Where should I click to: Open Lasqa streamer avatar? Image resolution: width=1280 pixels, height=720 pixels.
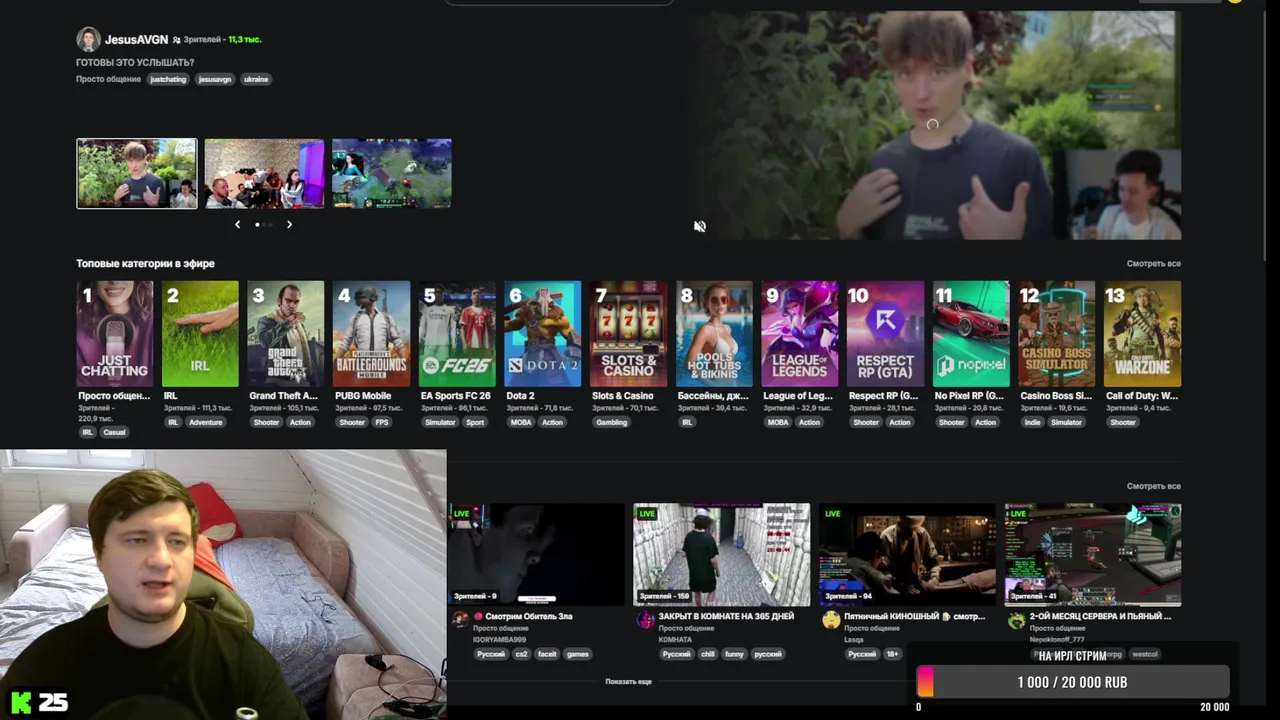click(831, 620)
